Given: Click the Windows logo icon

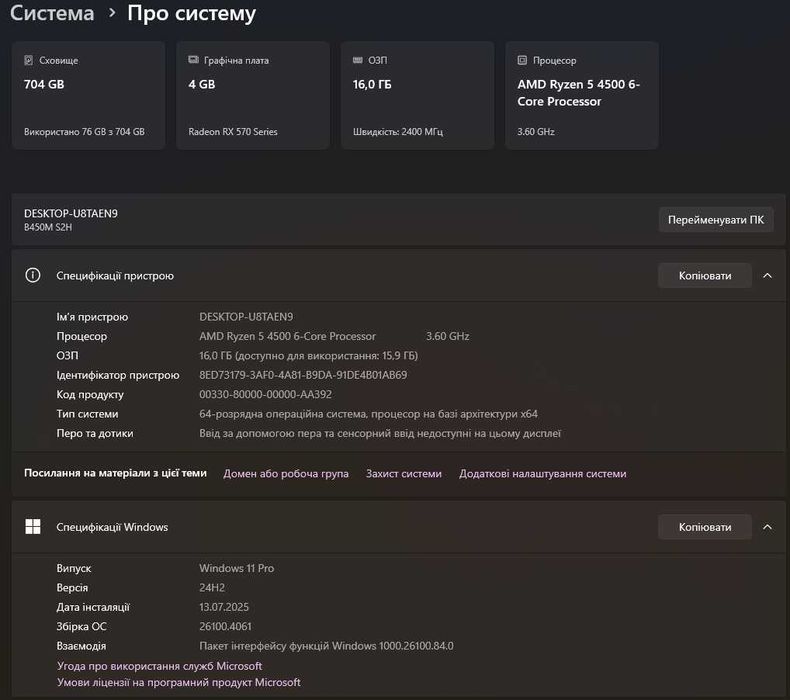Looking at the screenshot, I should (33, 527).
